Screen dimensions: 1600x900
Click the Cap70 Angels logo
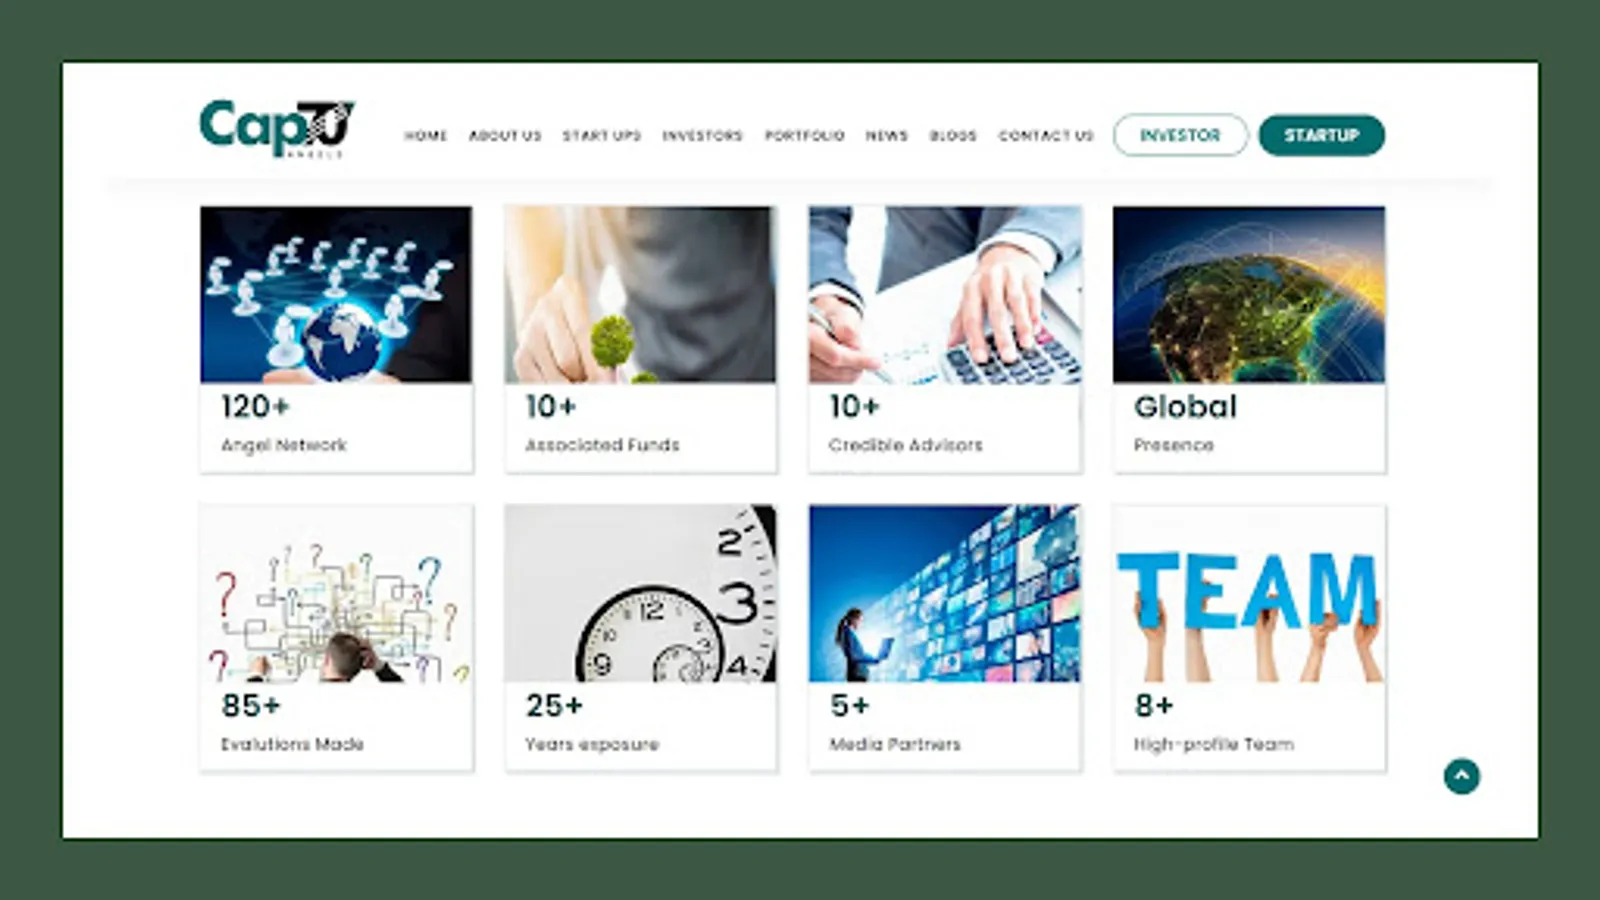click(x=277, y=128)
